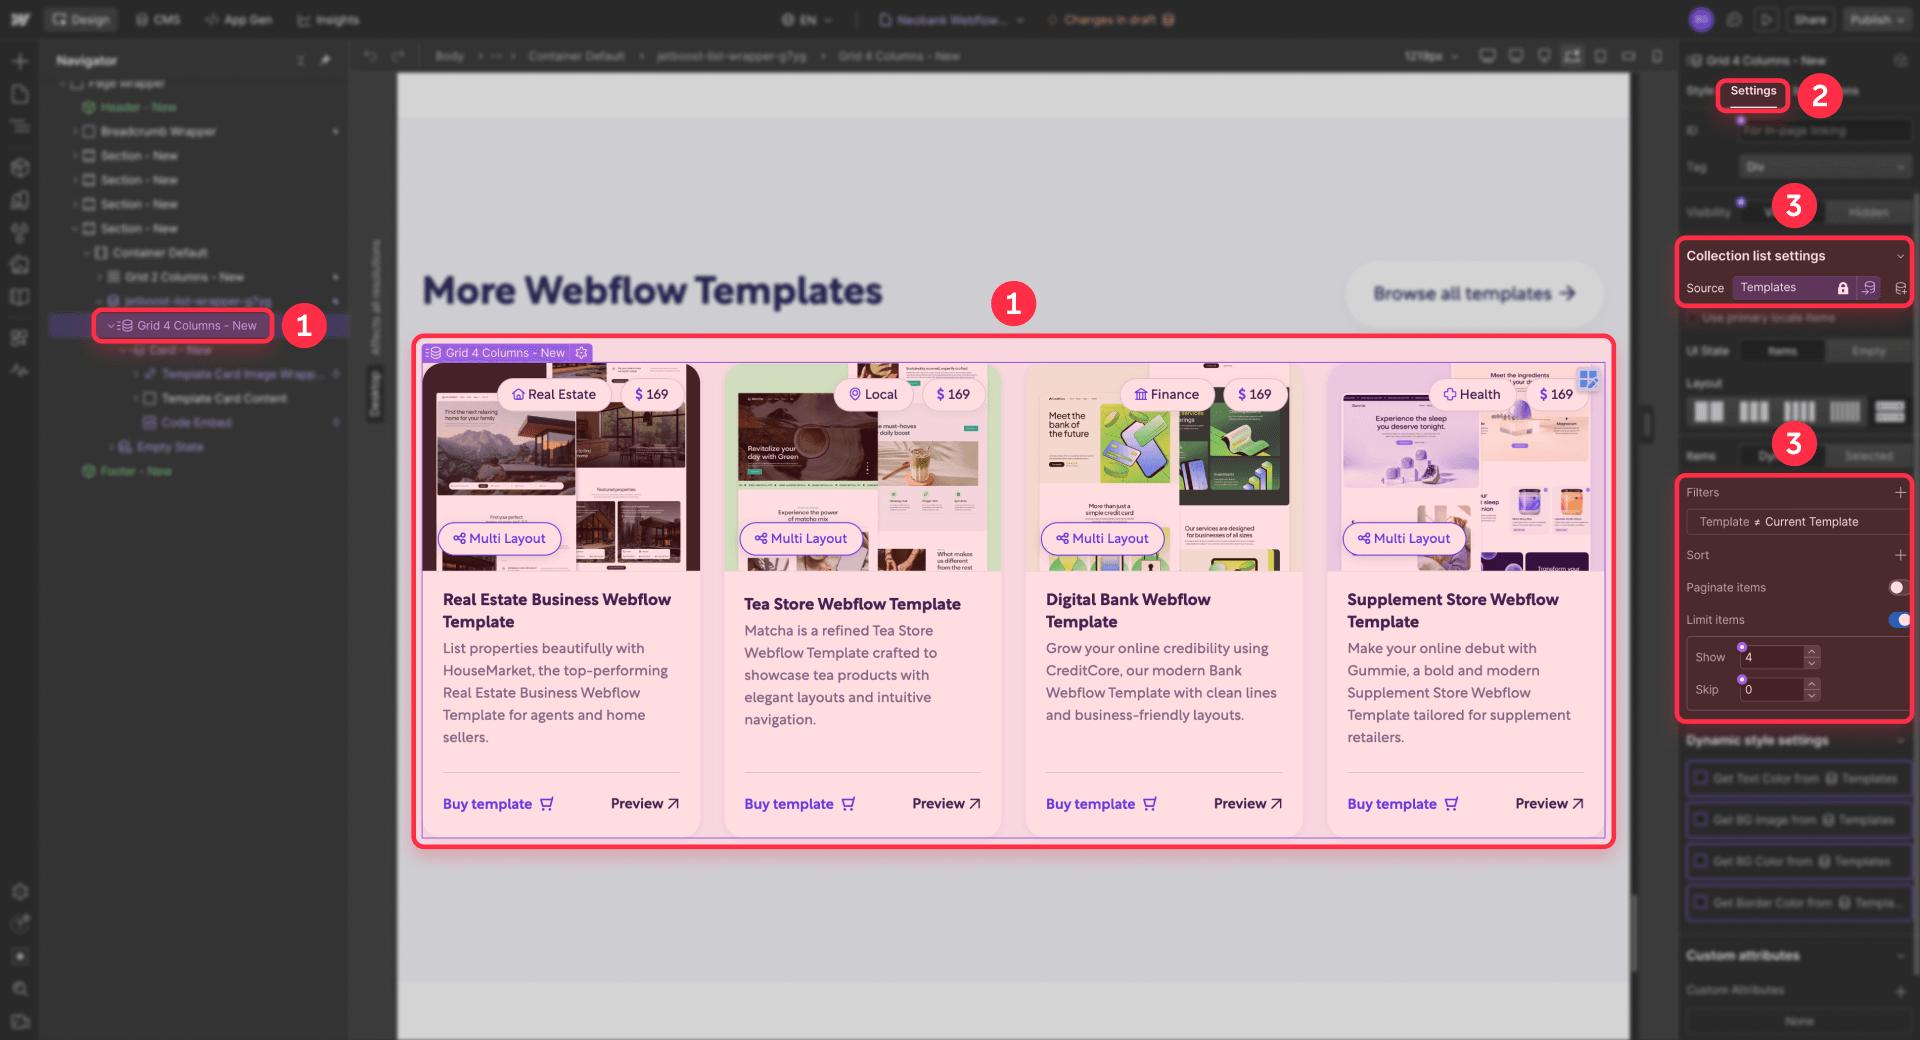The height and width of the screenshot is (1040, 1920).
Task: Select the two-column layout icon
Action: (1708, 411)
